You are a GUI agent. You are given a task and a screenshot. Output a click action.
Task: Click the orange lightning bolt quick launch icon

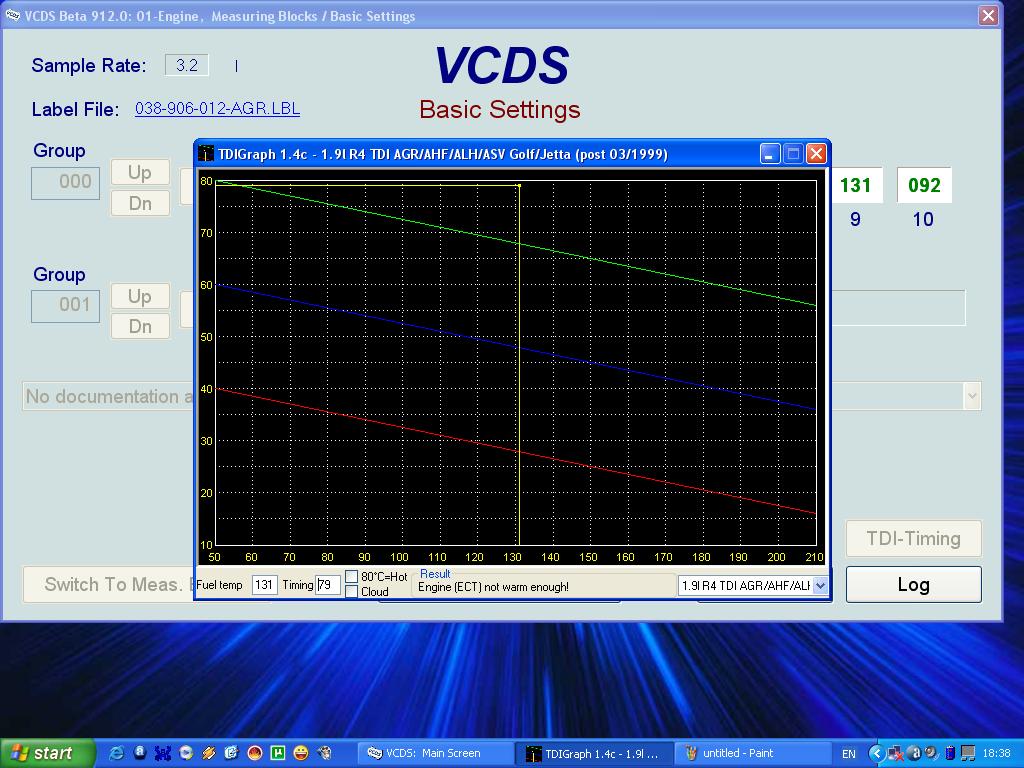coord(209,753)
